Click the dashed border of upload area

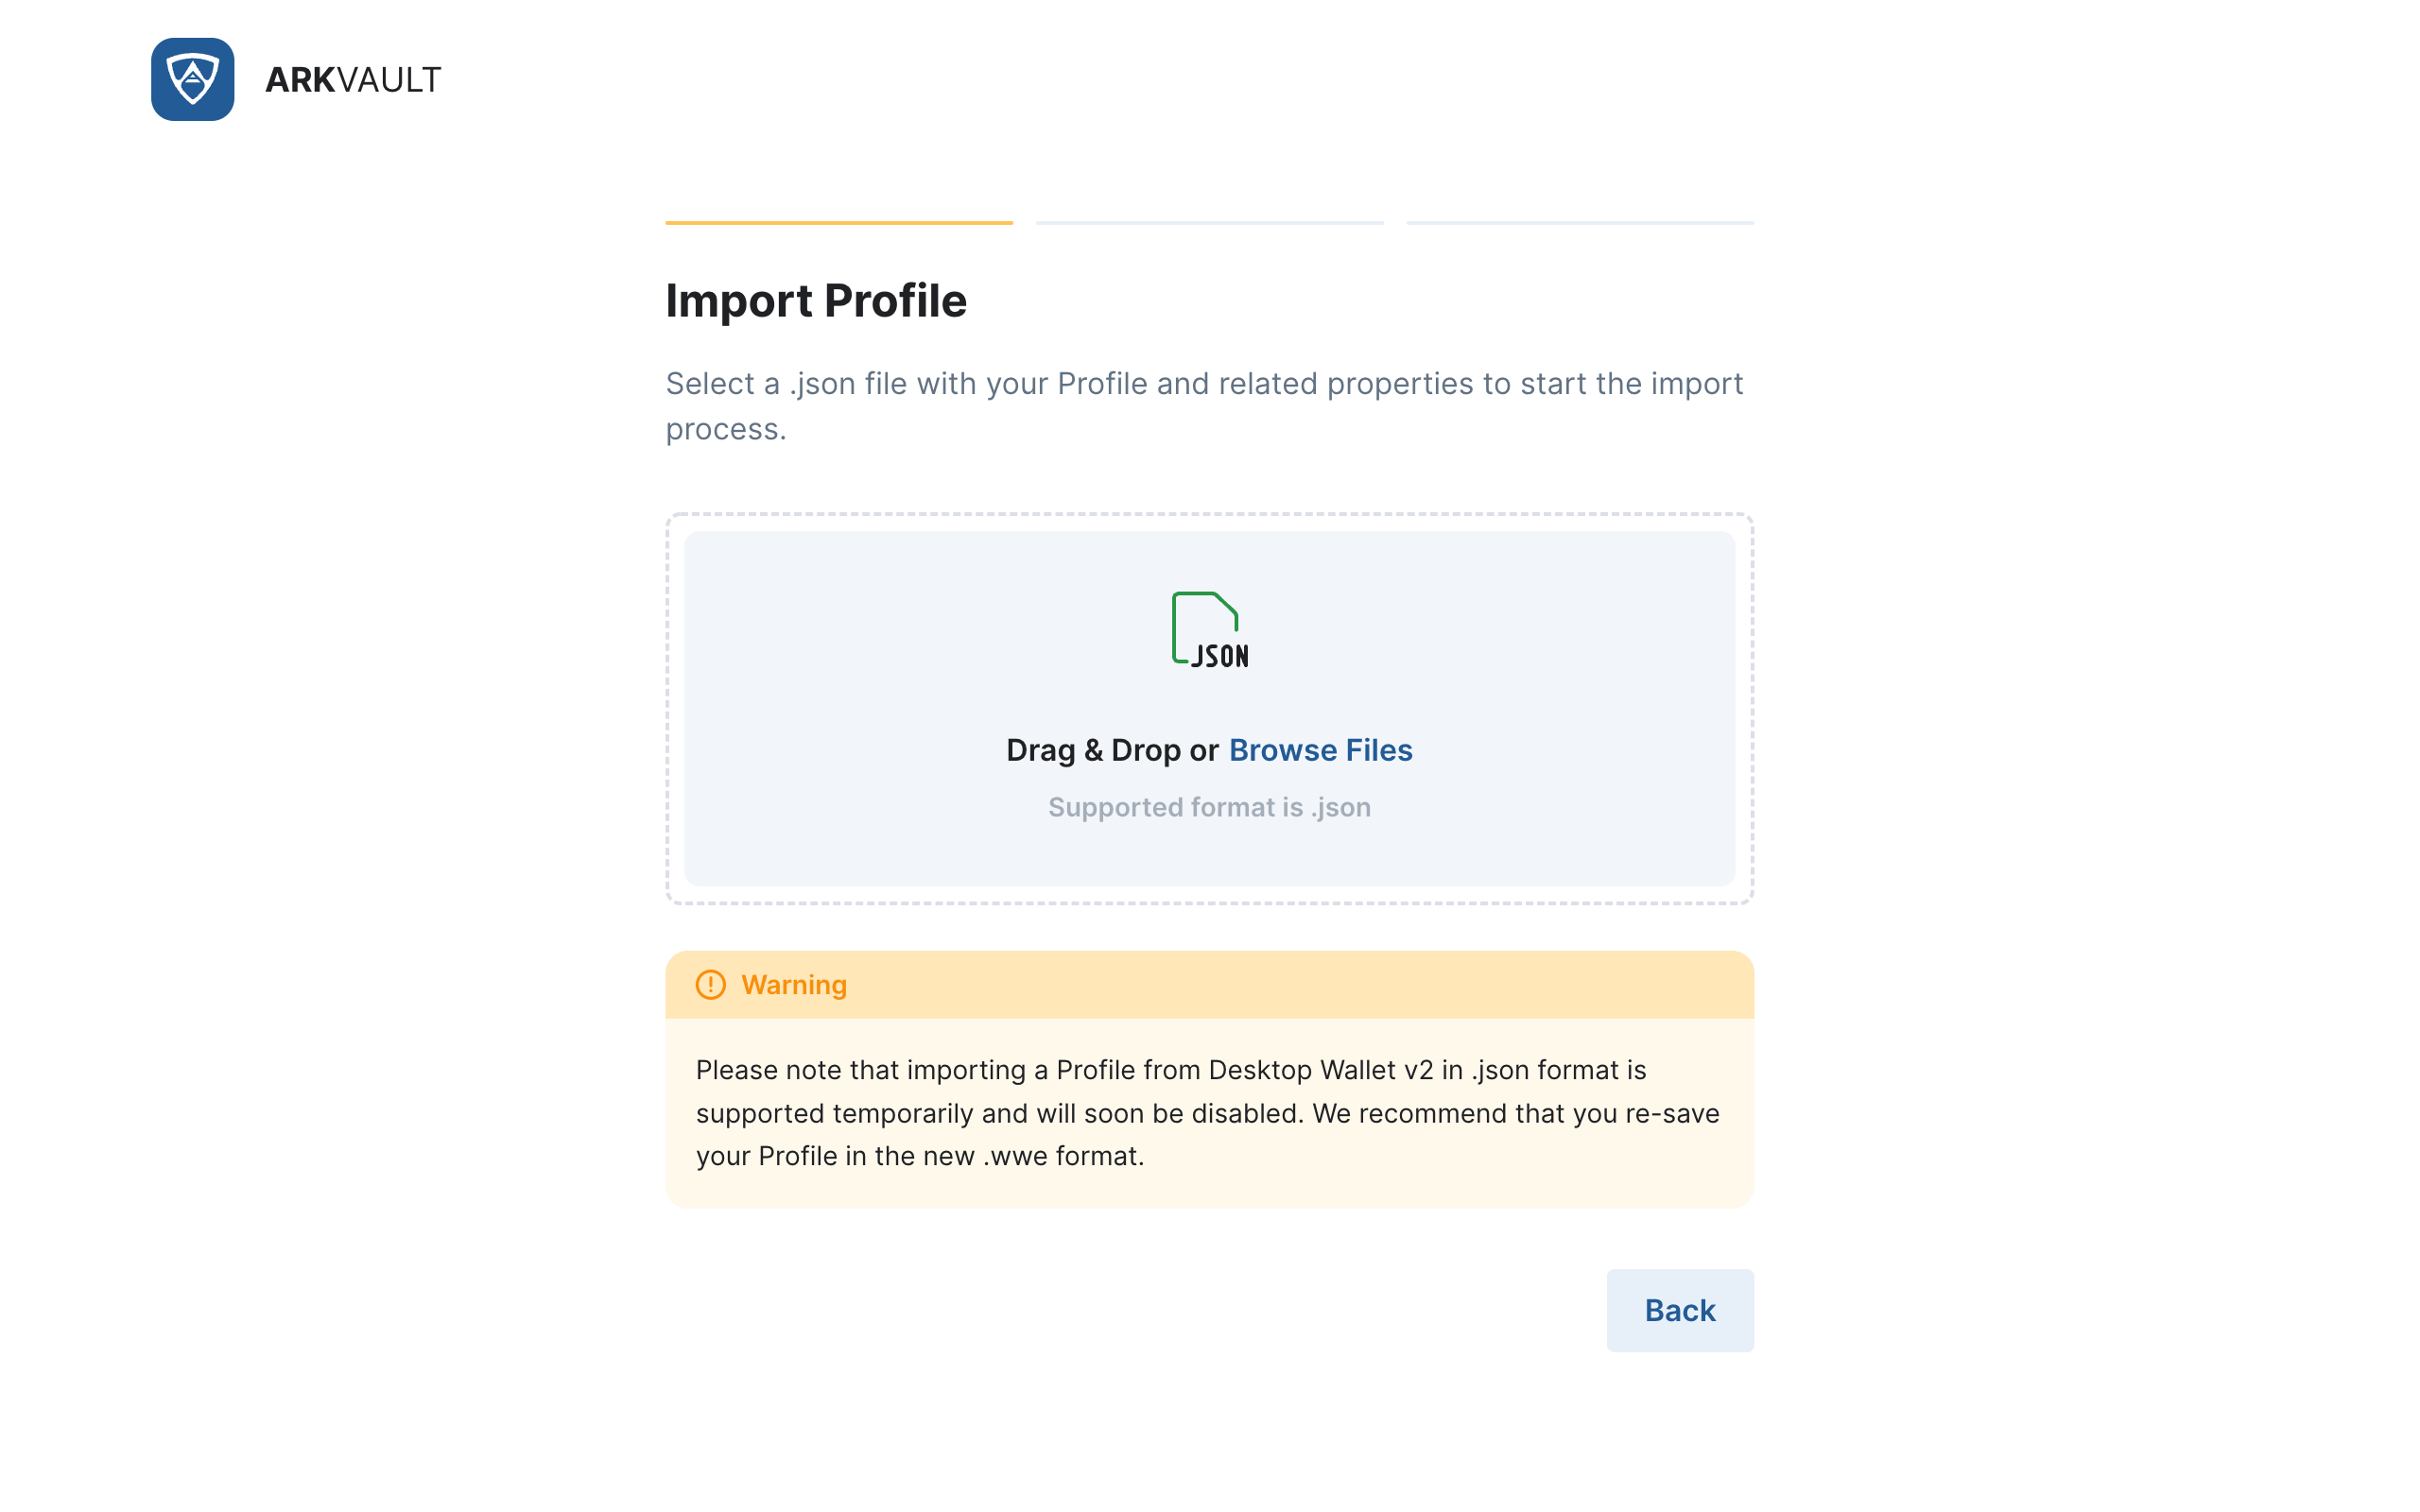1210,515
